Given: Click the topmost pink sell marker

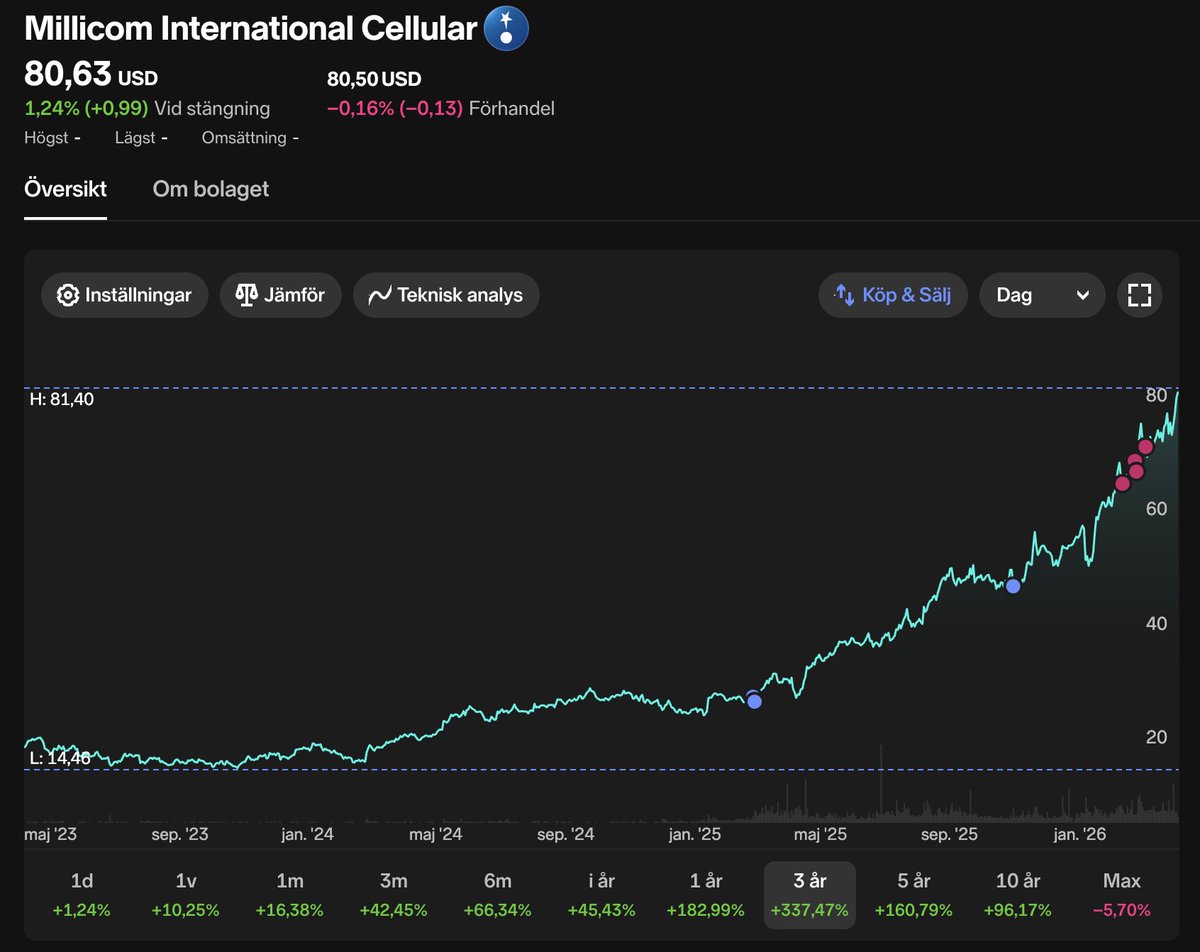Looking at the screenshot, I should [x=1146, y=446].
